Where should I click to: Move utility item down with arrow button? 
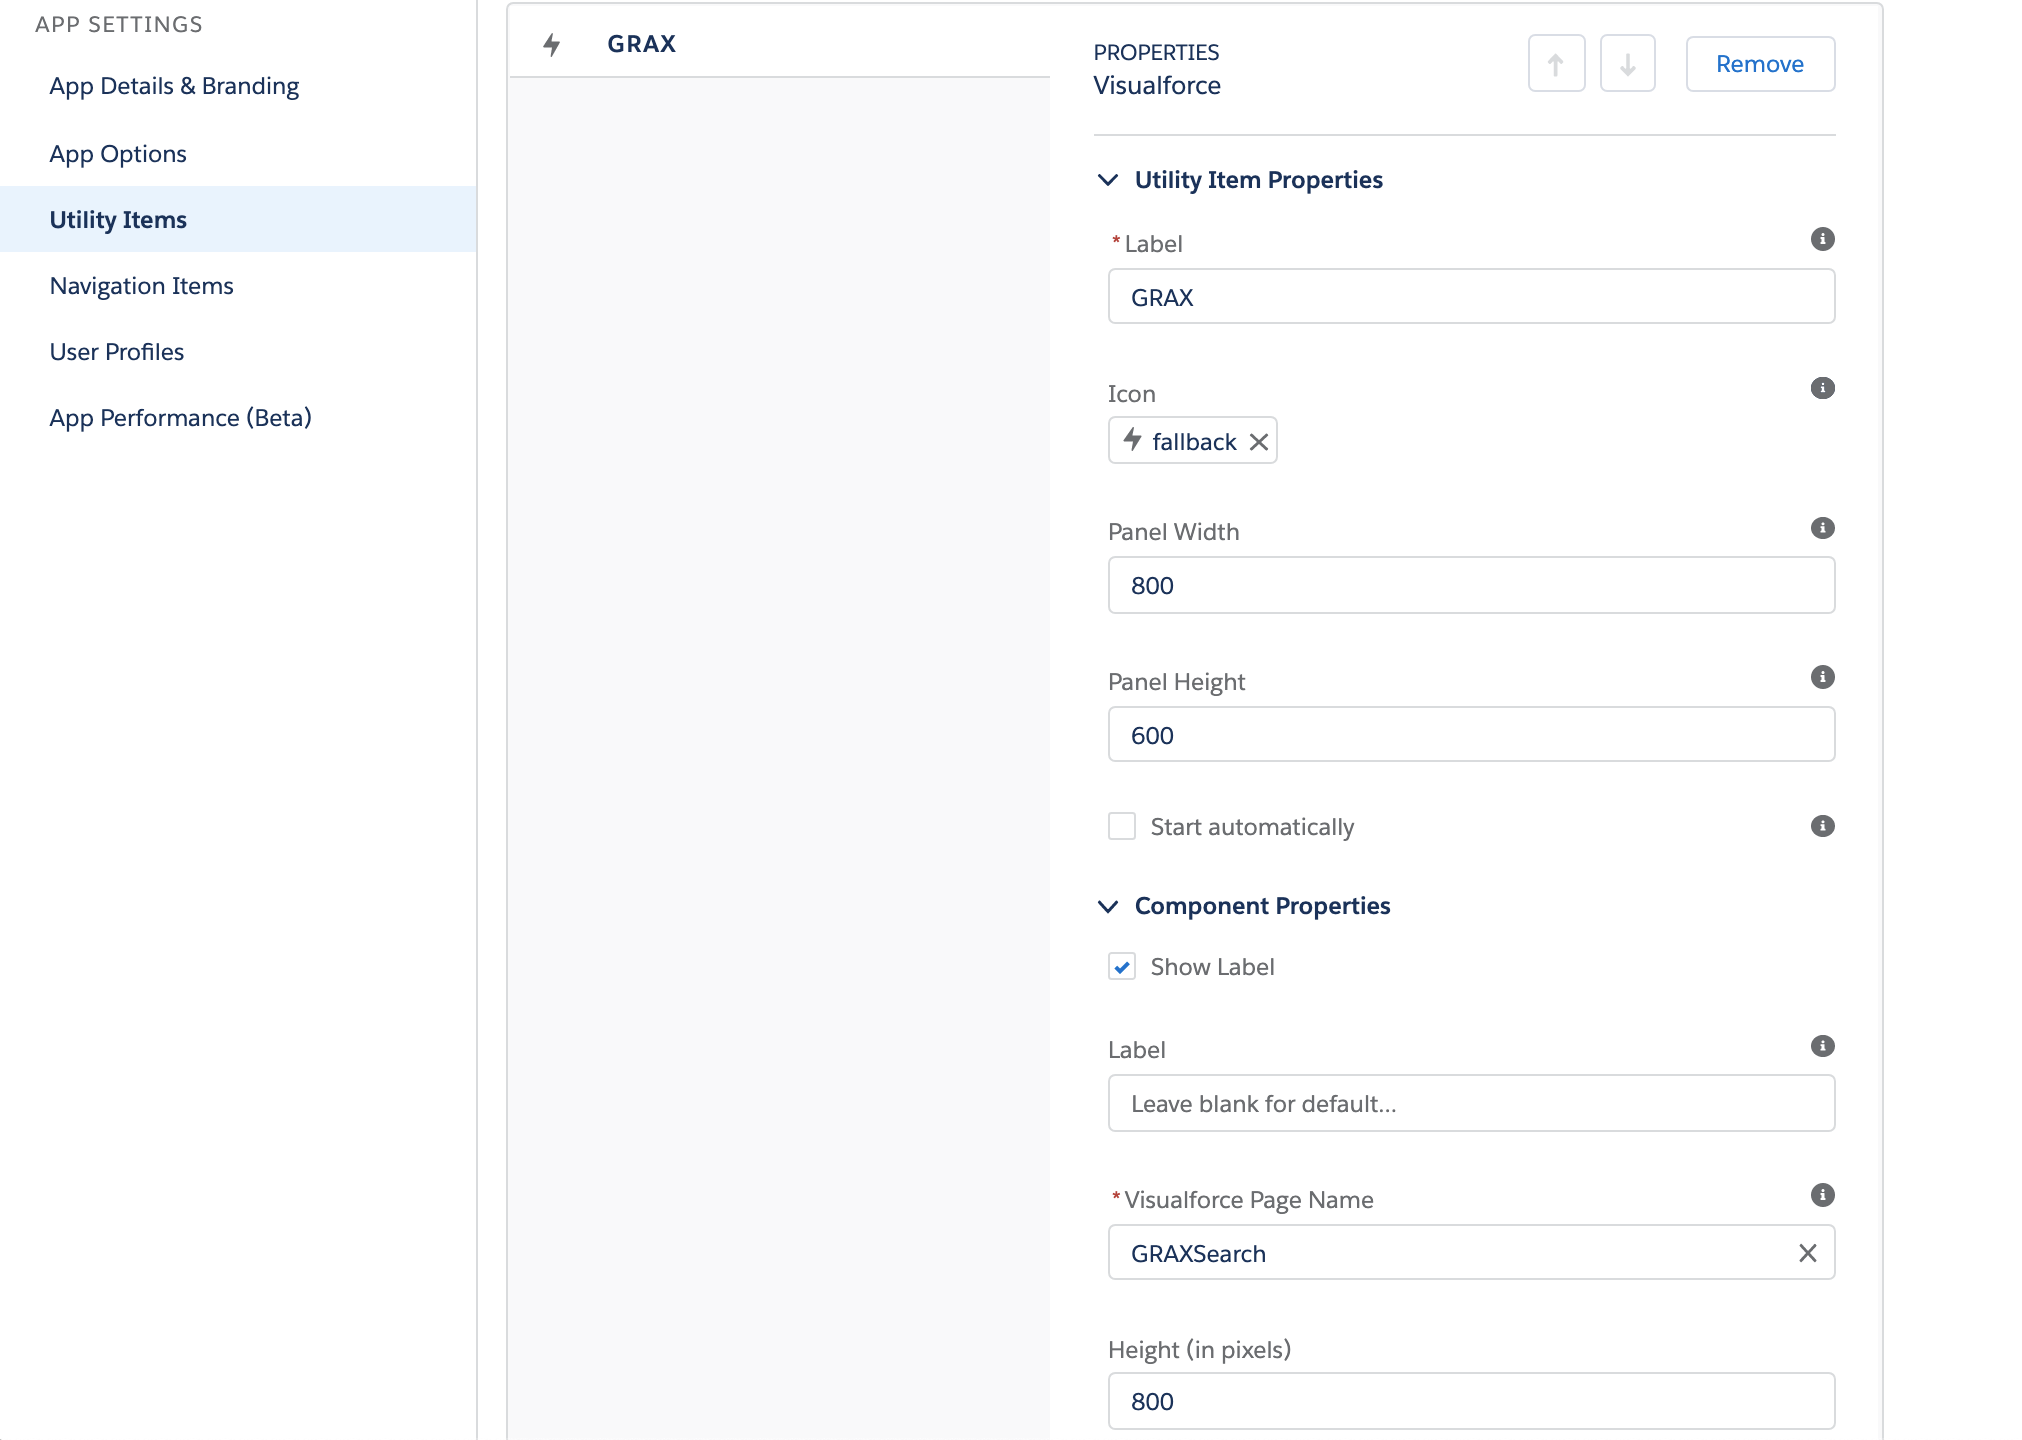point(1627,64)
